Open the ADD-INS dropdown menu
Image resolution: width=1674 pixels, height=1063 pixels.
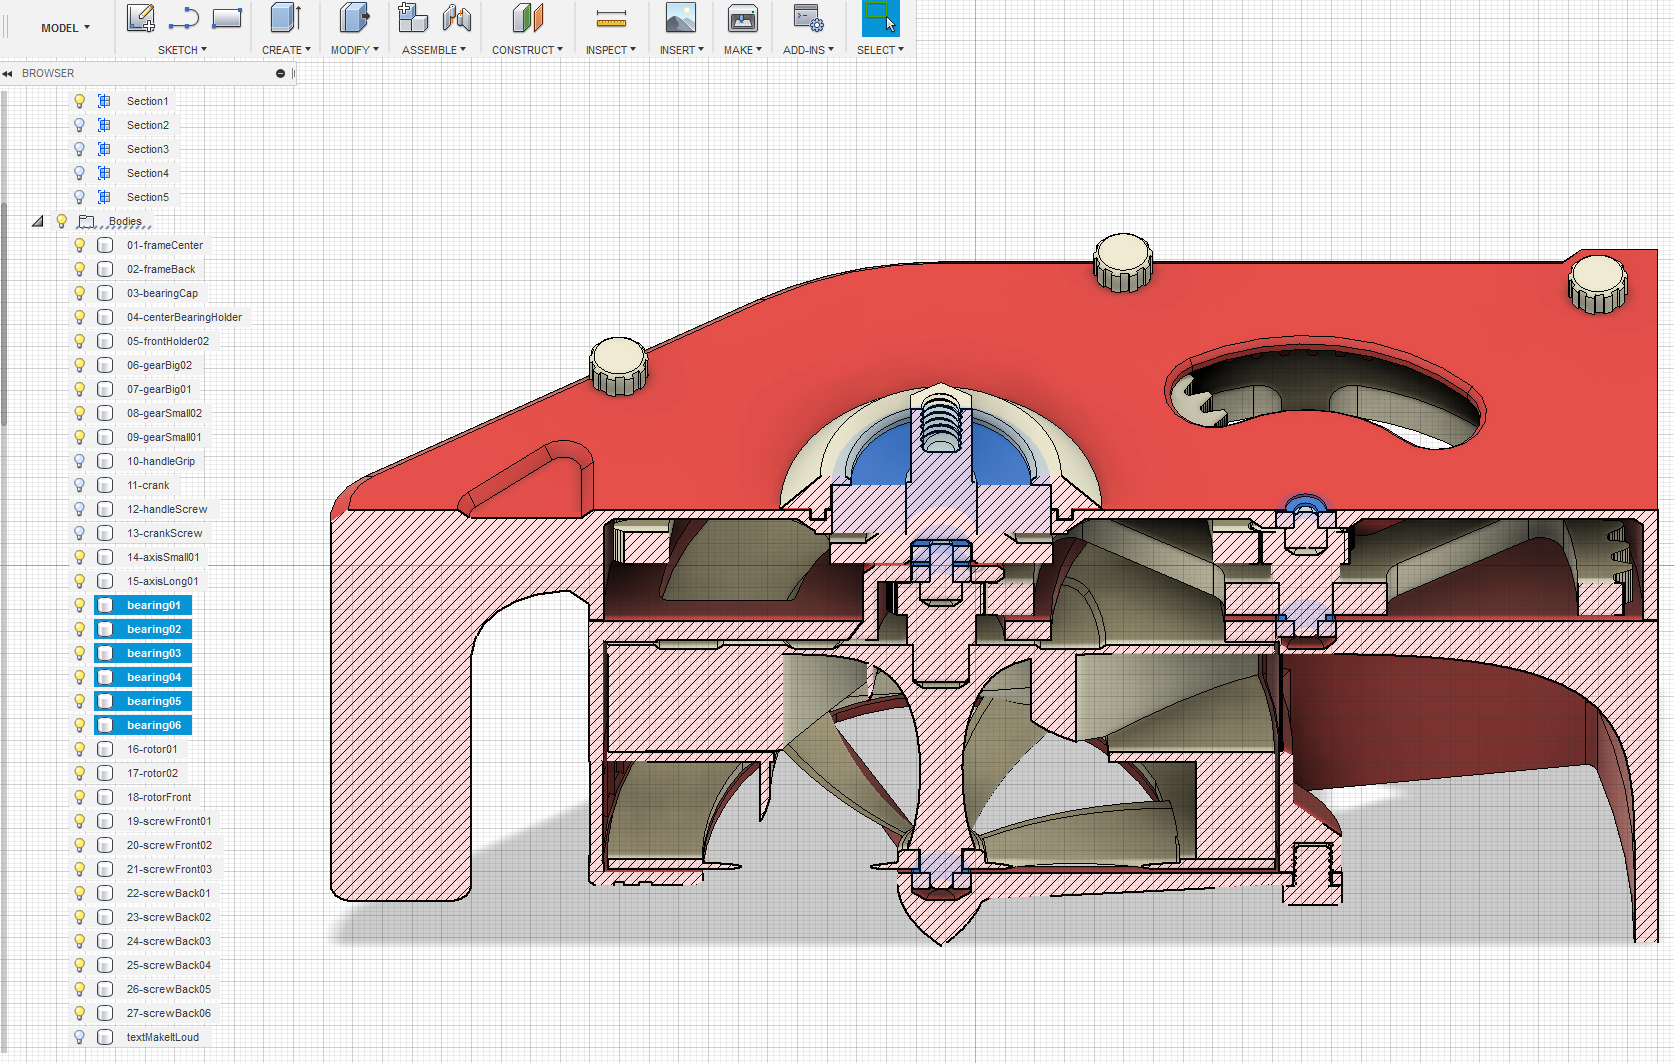coord(808,50)
